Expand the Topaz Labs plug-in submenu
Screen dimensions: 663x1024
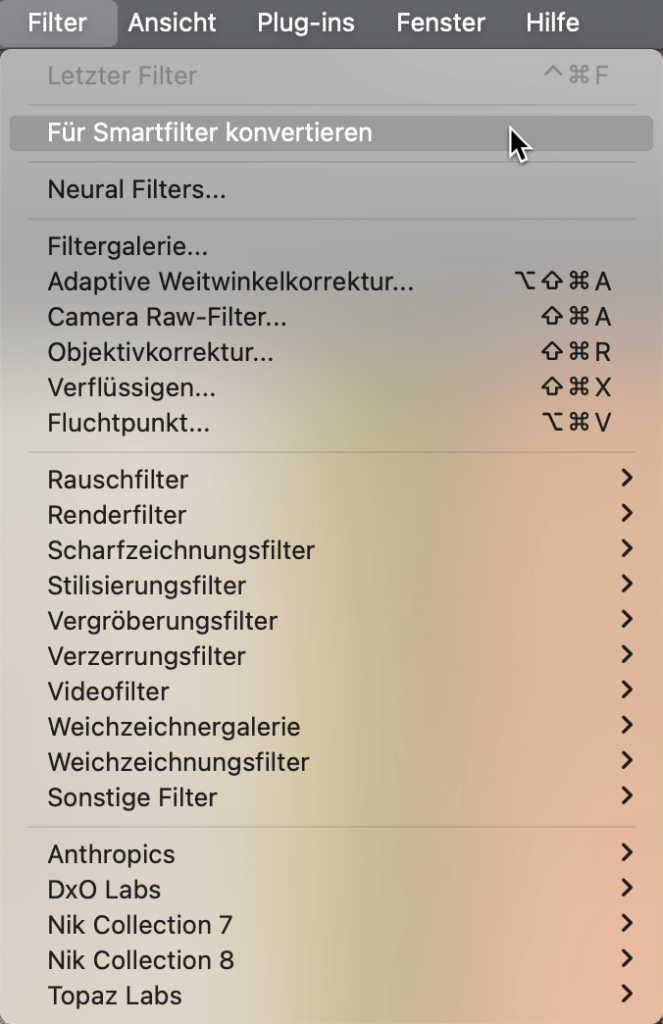point(331,996)
